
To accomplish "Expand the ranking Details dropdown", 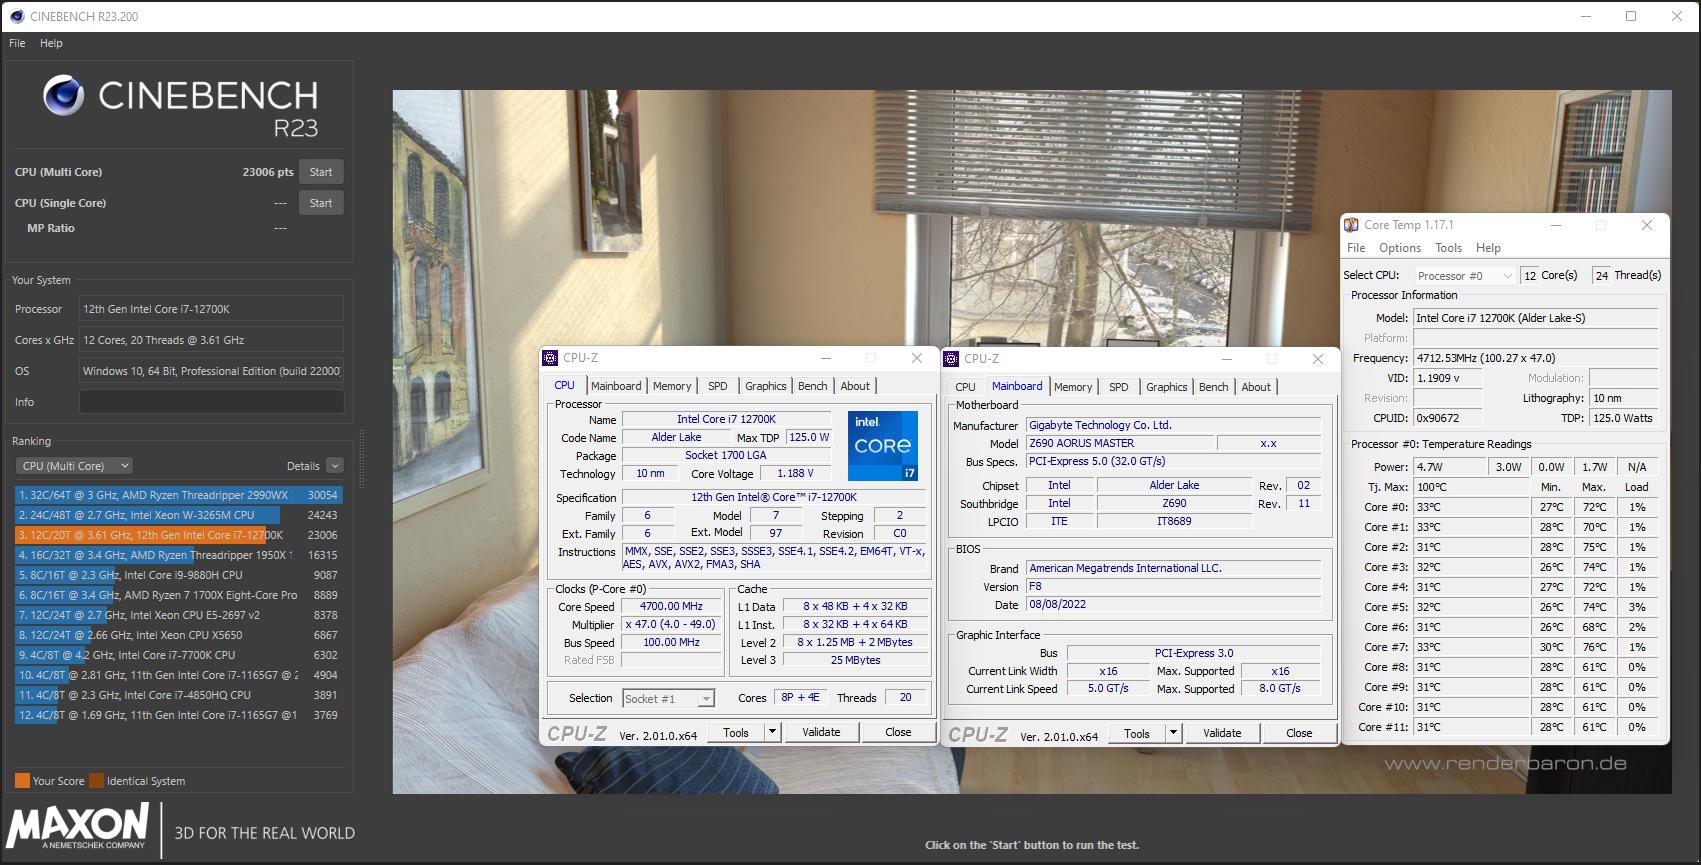I will [335, 466].
